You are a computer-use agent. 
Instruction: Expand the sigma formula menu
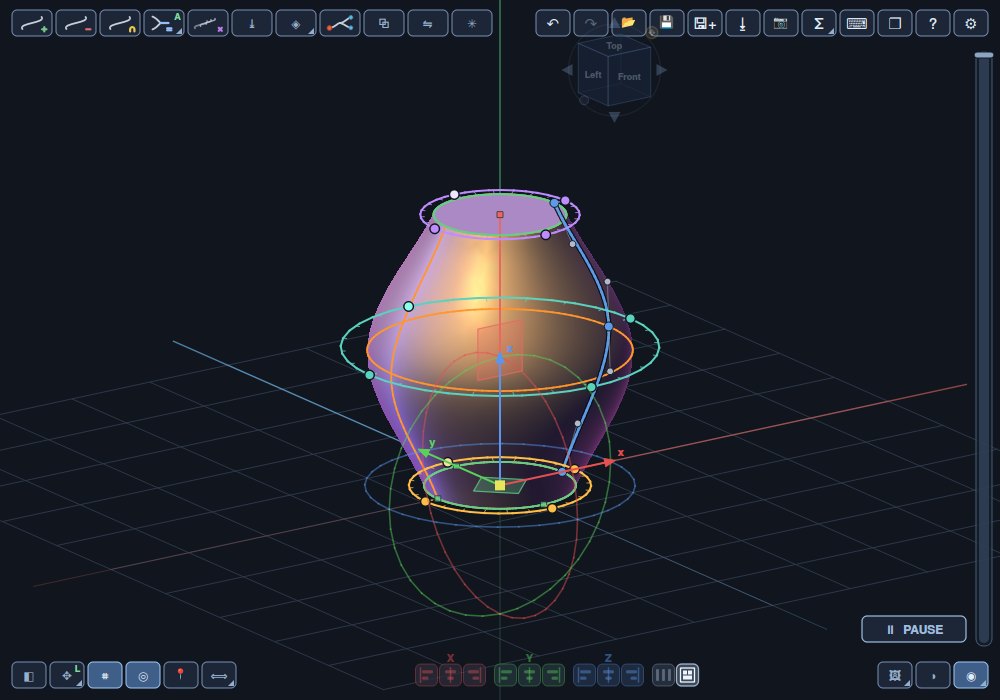tap(819, 24)
